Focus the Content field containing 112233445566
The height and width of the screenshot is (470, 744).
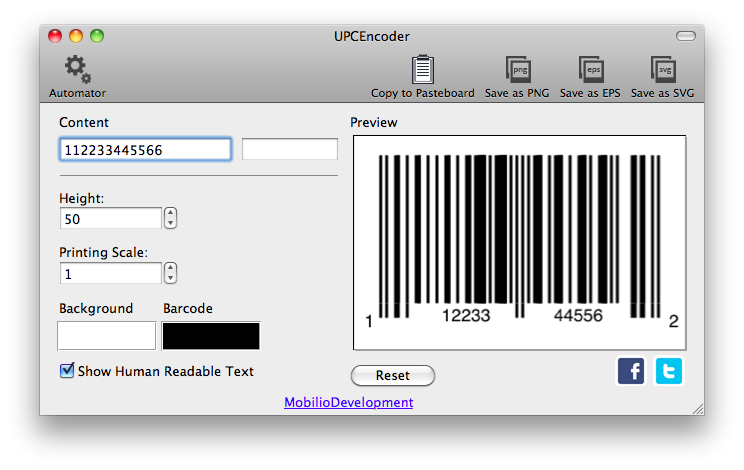[x=146, y=150]
